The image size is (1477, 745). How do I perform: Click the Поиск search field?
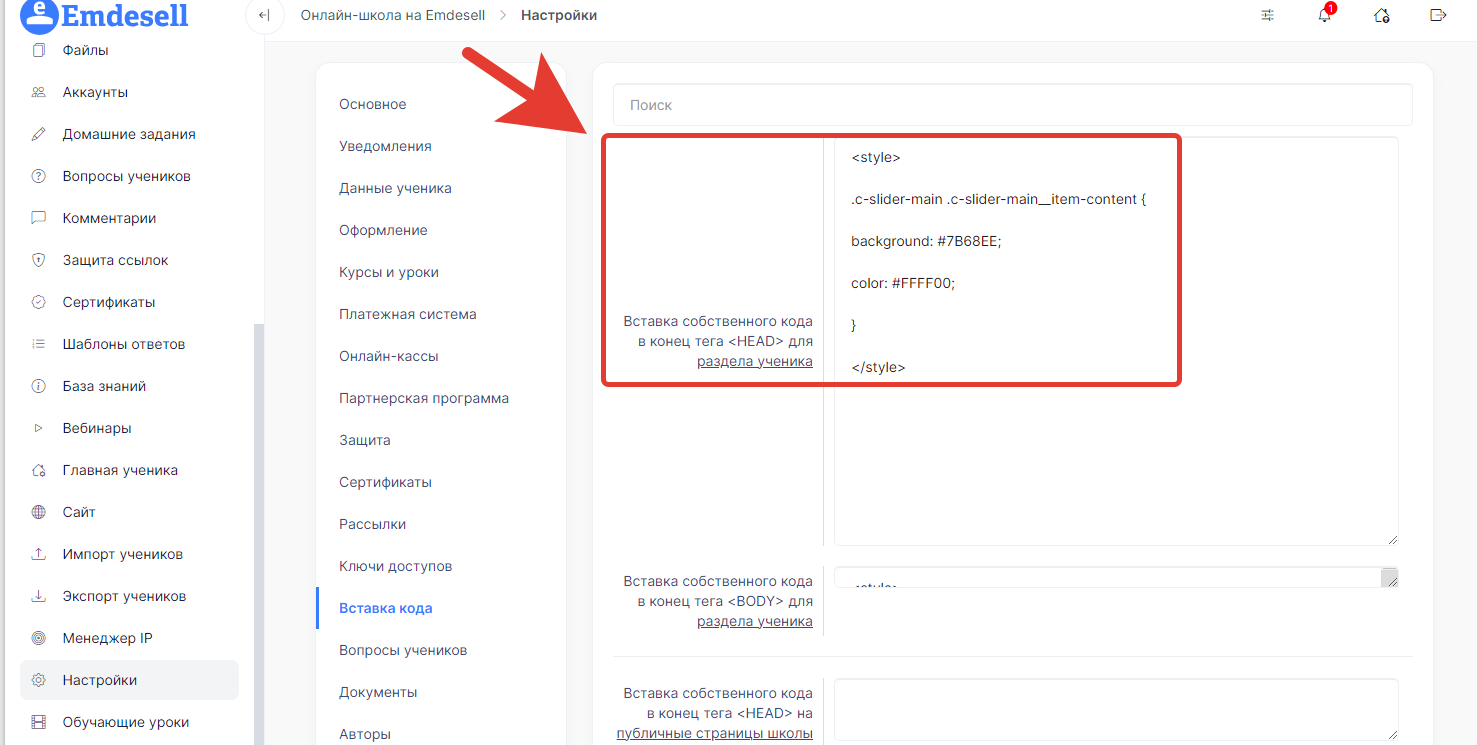click(x=1012, y=105)
